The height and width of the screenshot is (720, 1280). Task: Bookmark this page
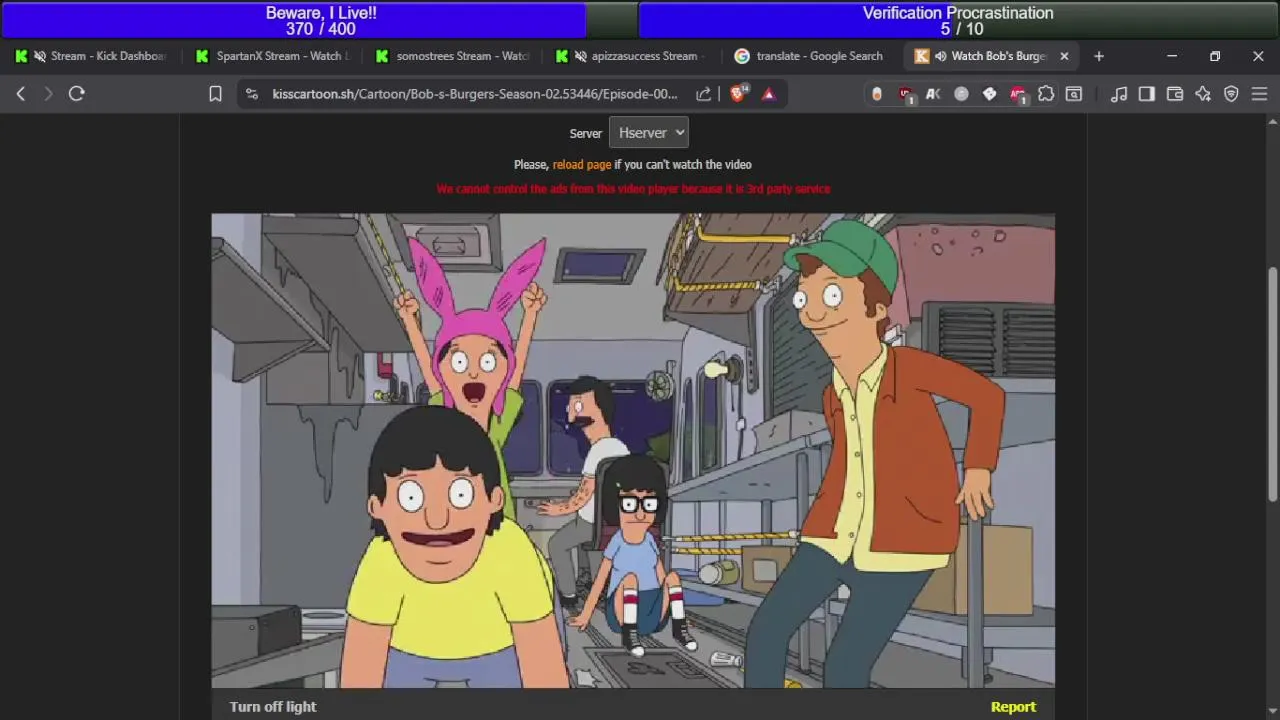215,93
